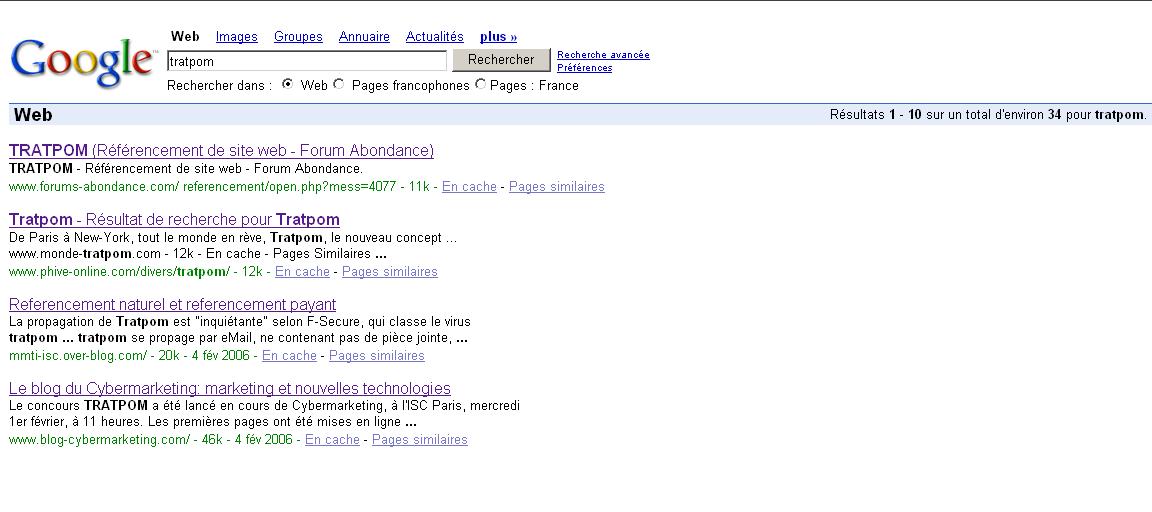Open Pages similaires for mmti-isc.over-blog result
Viewport: 1152px width, 512px height.
377,356
